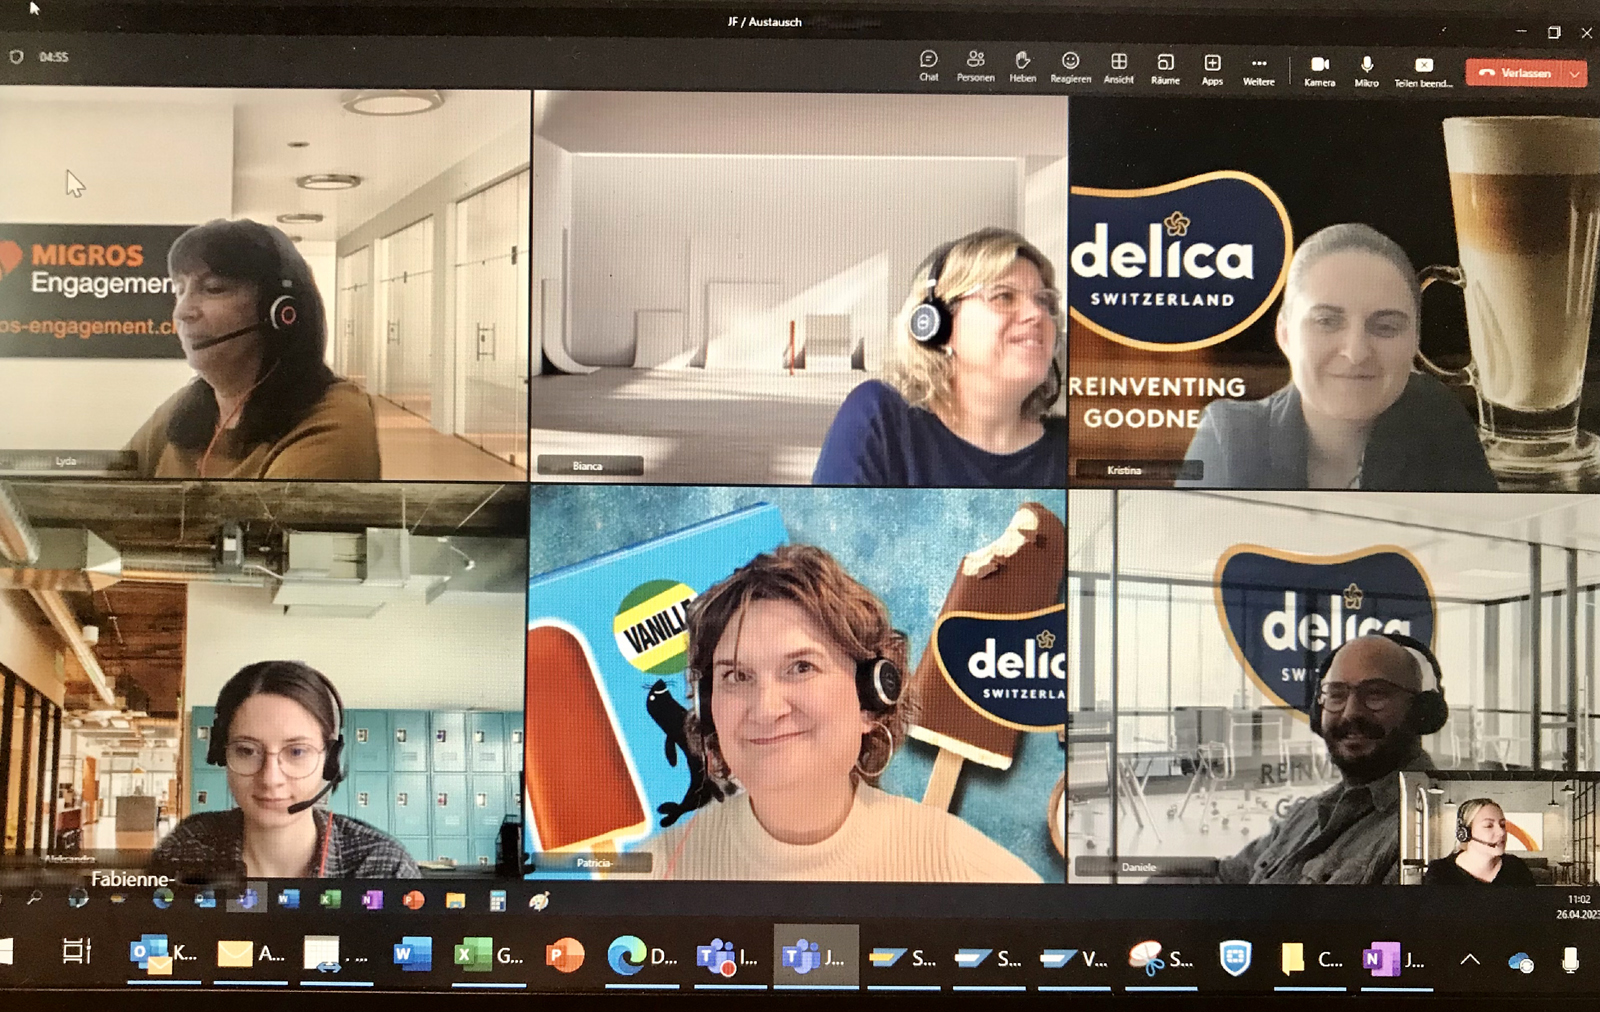Image resolution: width=1600 pixels, height=1012 pixels.
Task: Open Paint in the shared-screen small taskbar
Action: click(539, 901)
